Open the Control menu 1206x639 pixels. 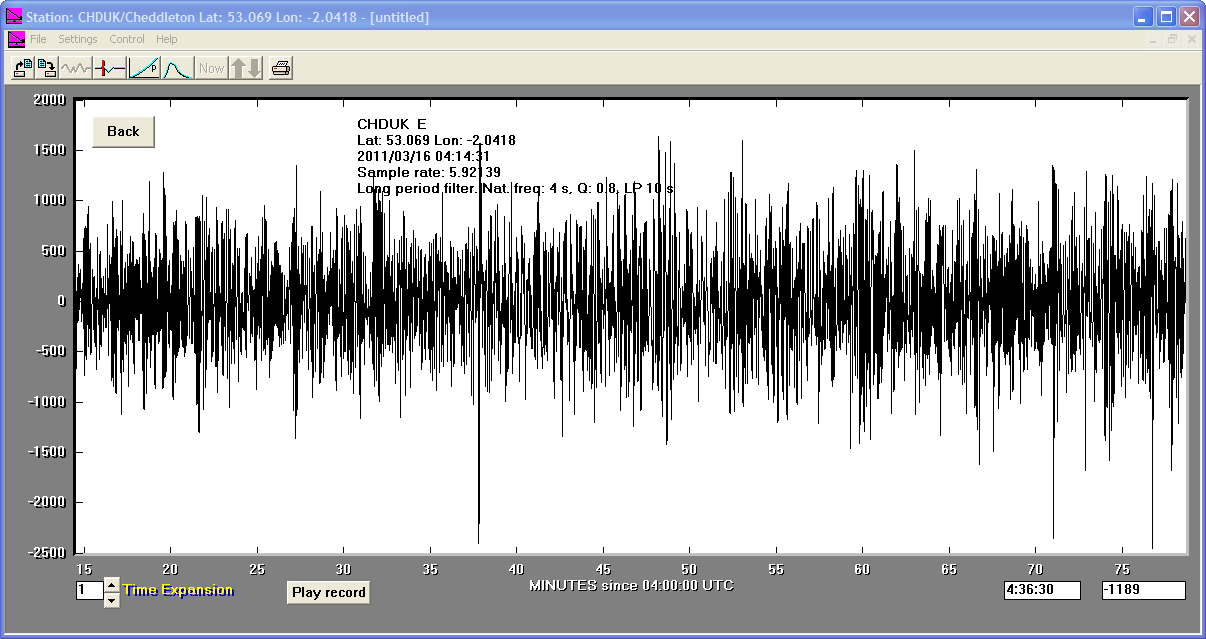point(127,39)
